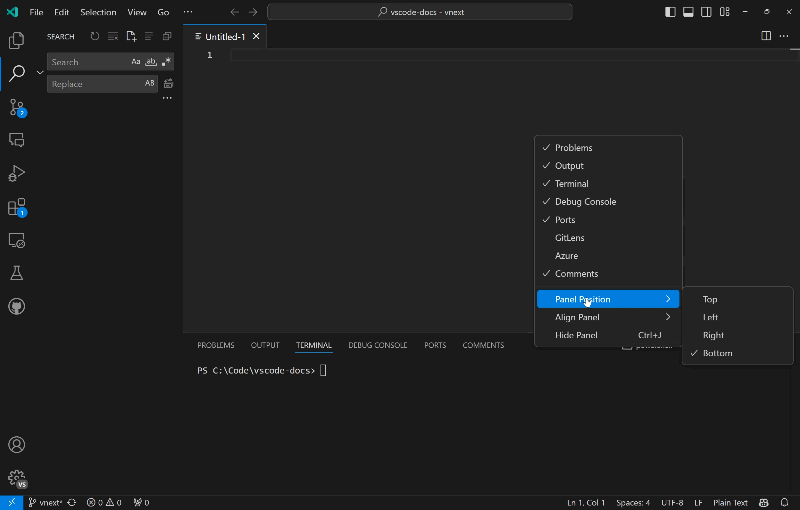Click Ln 1, Col 1 status item
This screenshot has width=800, height=510.
587,502
